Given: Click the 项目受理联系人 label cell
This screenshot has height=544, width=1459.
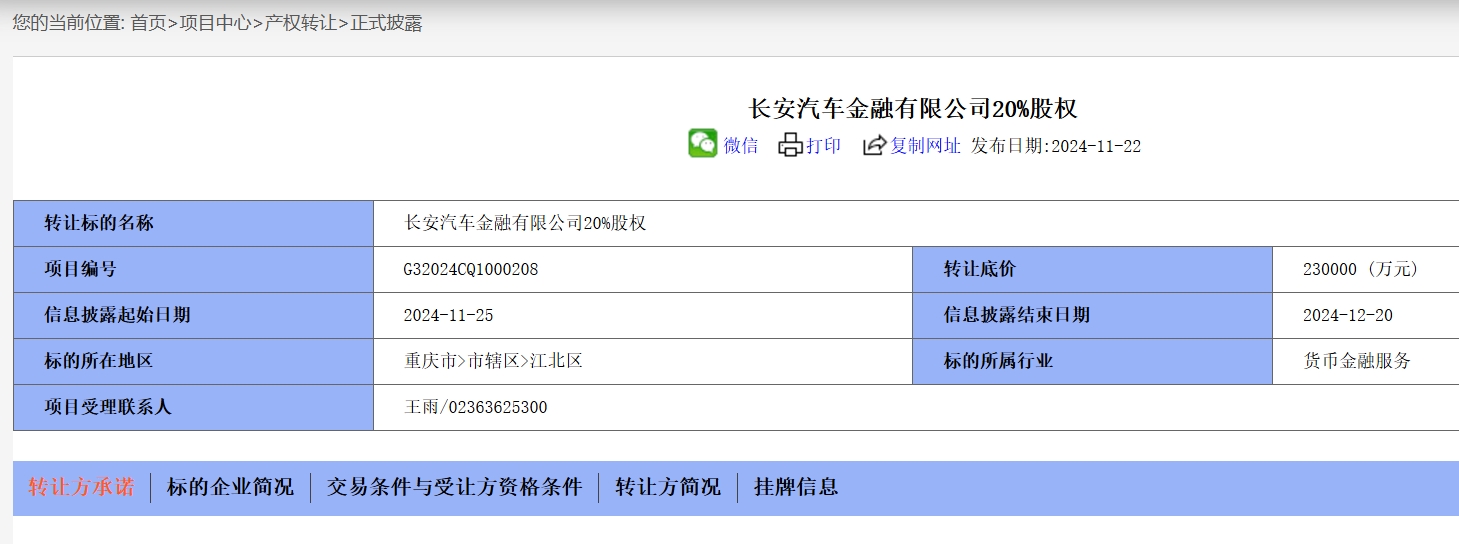Looking at the screenshot, I should coord(193,407).
